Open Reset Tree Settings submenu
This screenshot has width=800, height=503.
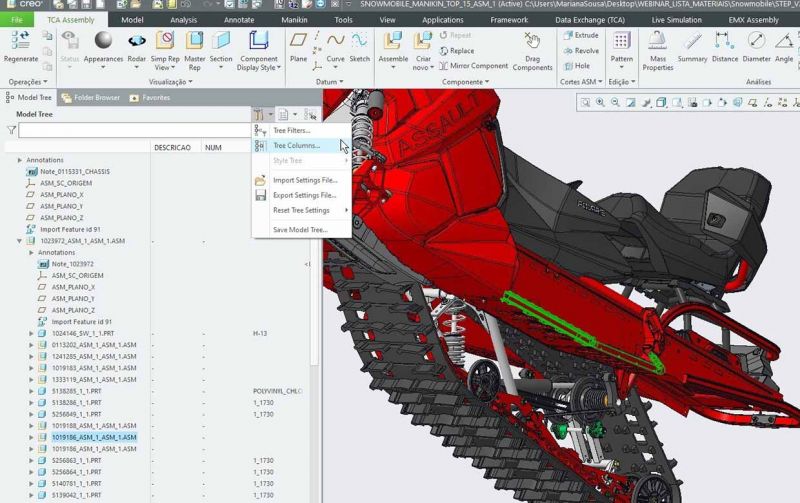click(x=302, y=210)
